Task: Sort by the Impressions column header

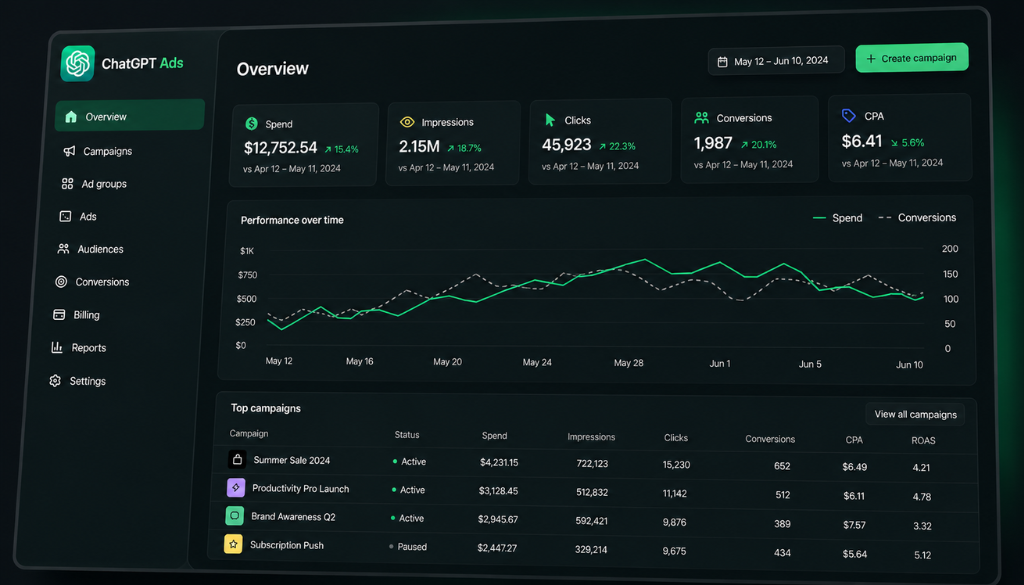Action: click(591, 437)
